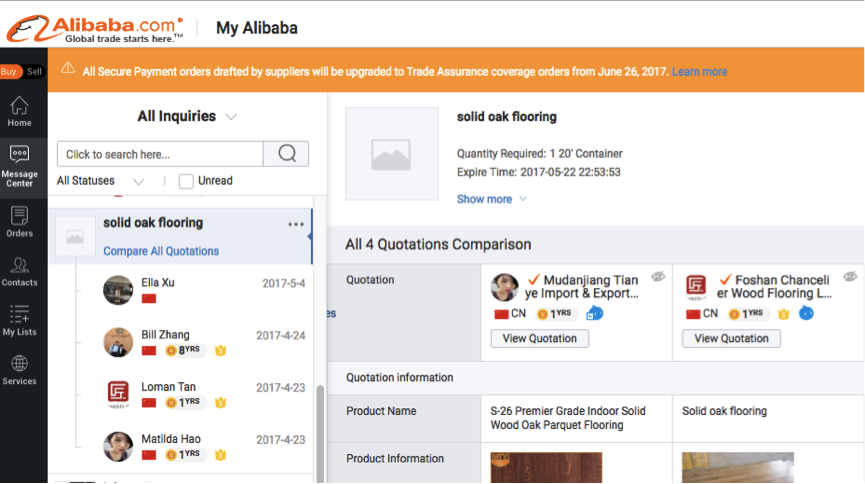The width and height of the screenshot is (865, 484).
Task: Switch to Buy mode toggle
Action: click(9, 72)
